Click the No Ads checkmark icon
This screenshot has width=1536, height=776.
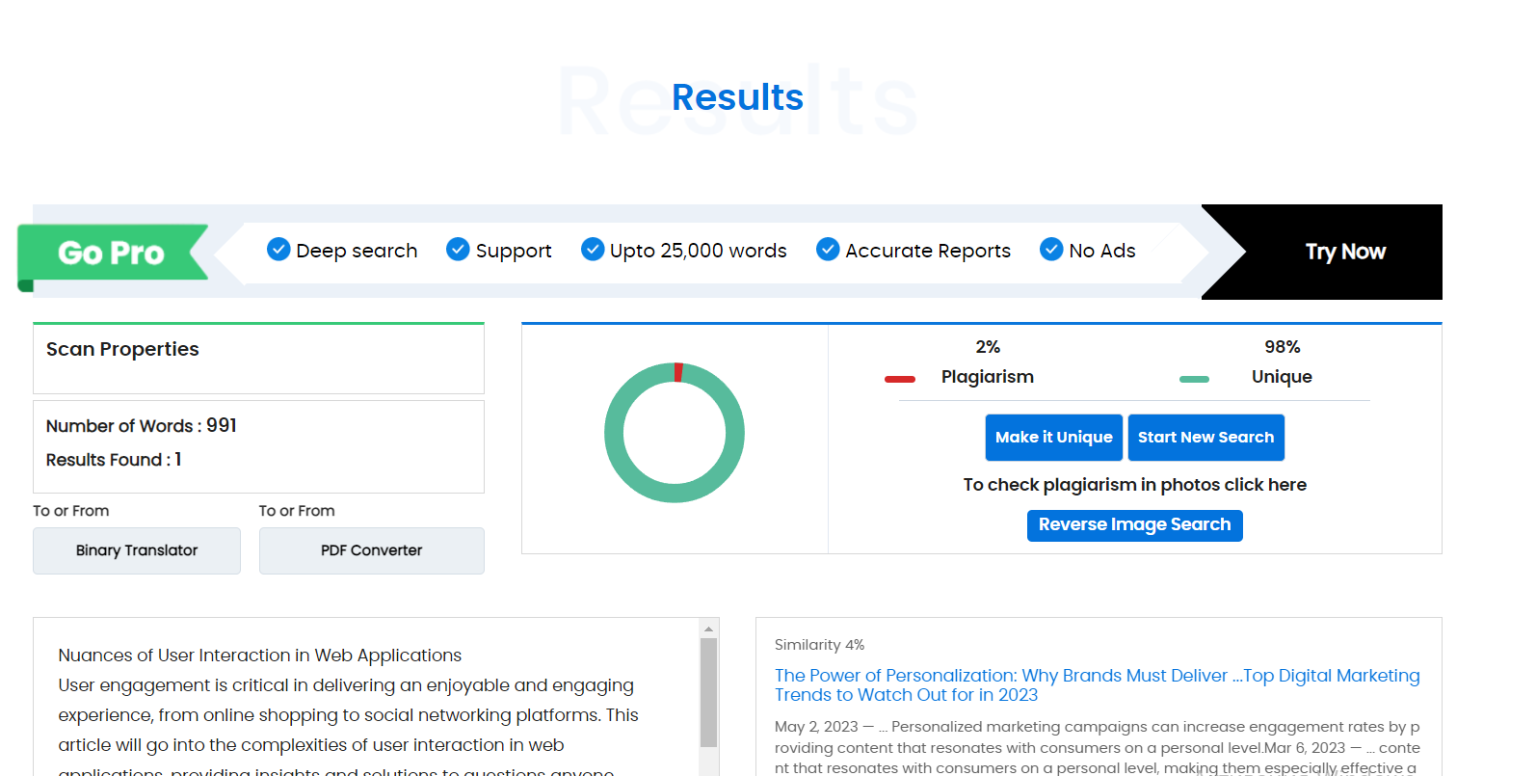pos(1051,250)
